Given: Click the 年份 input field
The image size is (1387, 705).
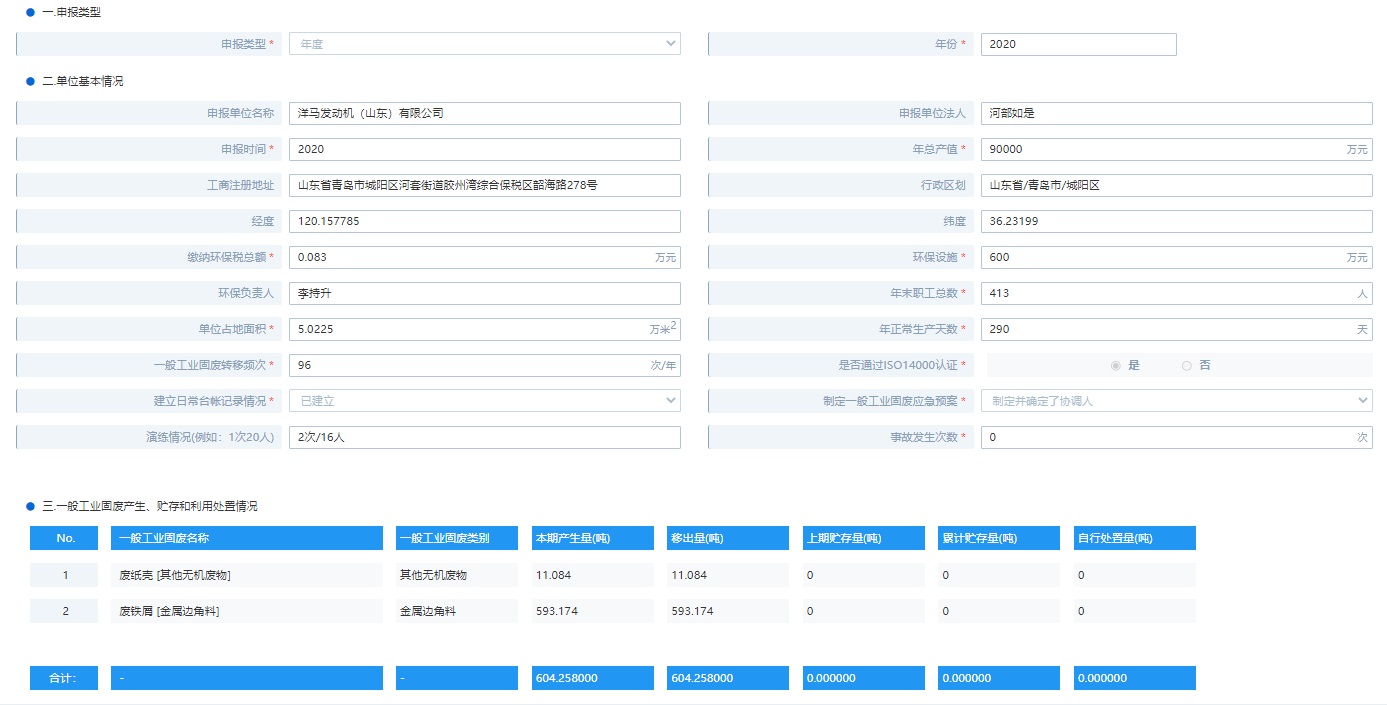Looking at the screenshot, I should pyautogui.click(x=1078, y=44).
